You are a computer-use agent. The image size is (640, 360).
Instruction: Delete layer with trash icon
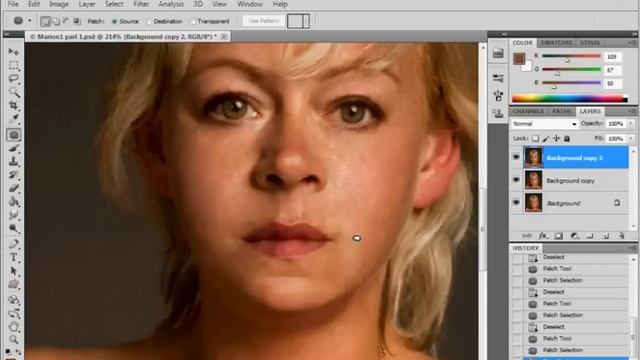coord(621,236)
